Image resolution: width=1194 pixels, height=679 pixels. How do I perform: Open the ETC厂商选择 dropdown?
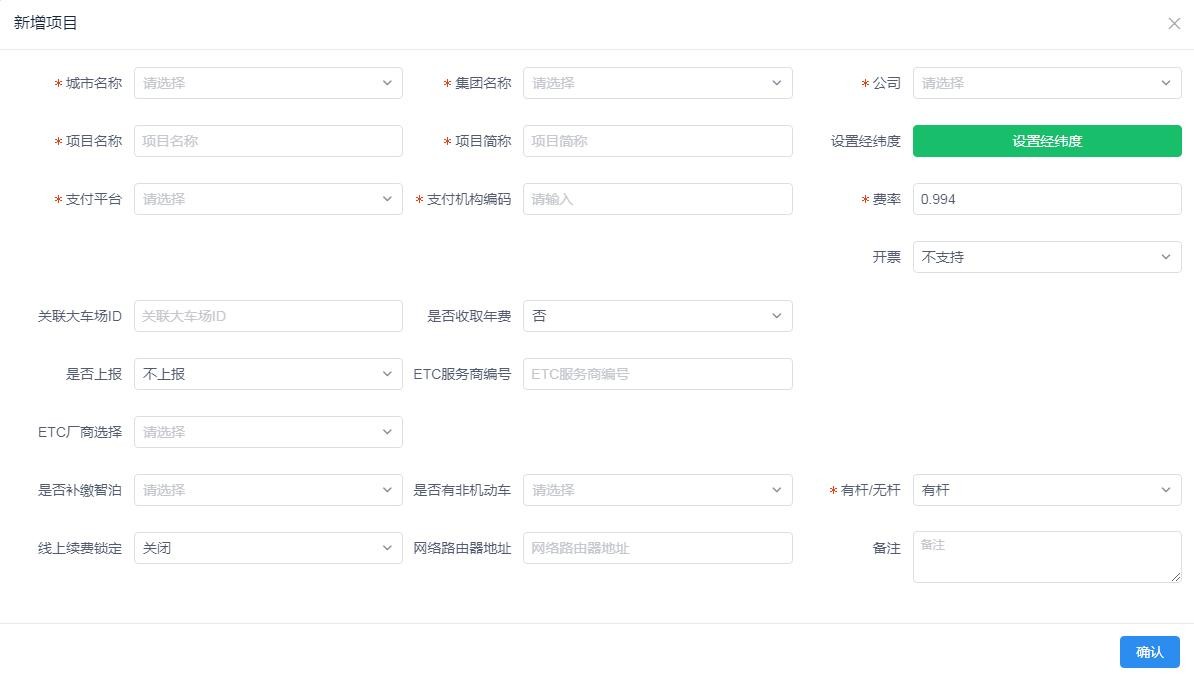tap(268, 432)
